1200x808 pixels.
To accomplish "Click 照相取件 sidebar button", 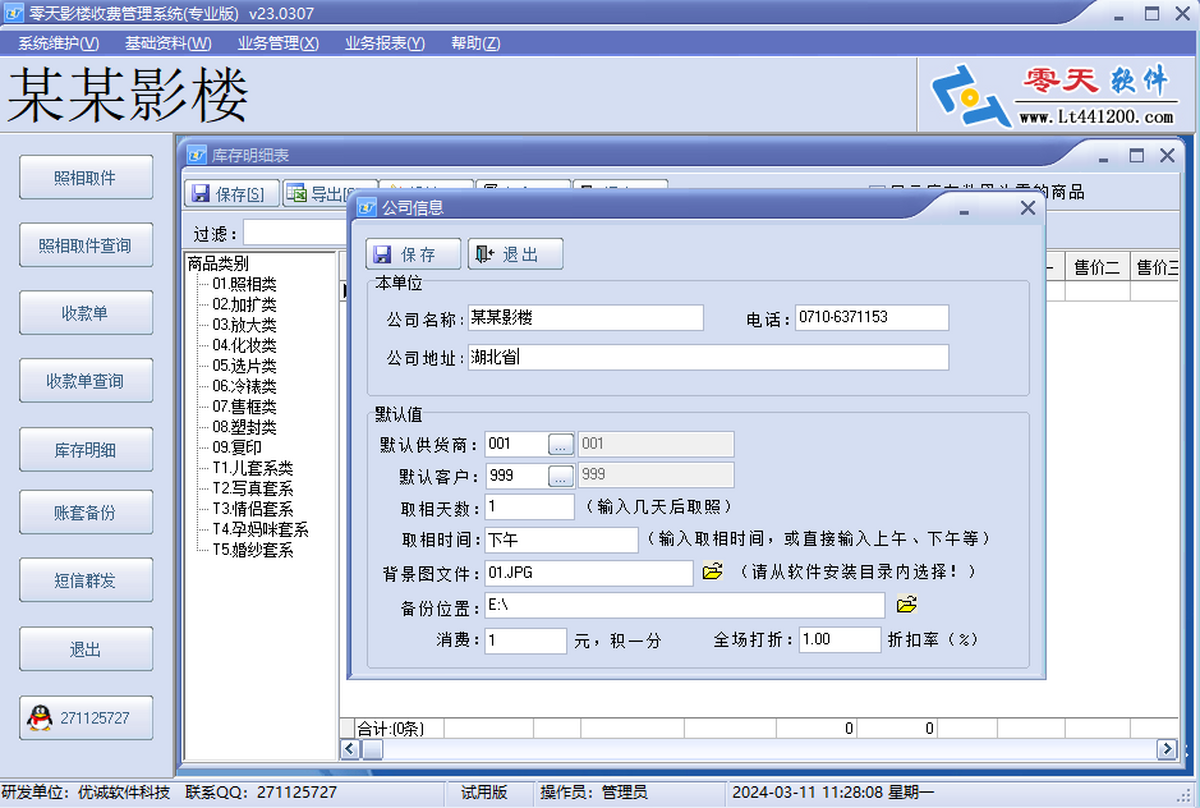I will 86,177.
